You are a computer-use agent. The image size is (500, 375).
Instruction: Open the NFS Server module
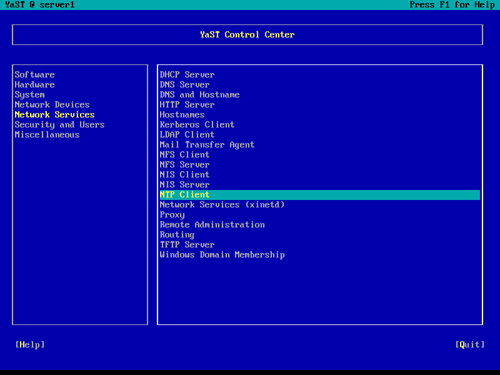tap(185, 165)
